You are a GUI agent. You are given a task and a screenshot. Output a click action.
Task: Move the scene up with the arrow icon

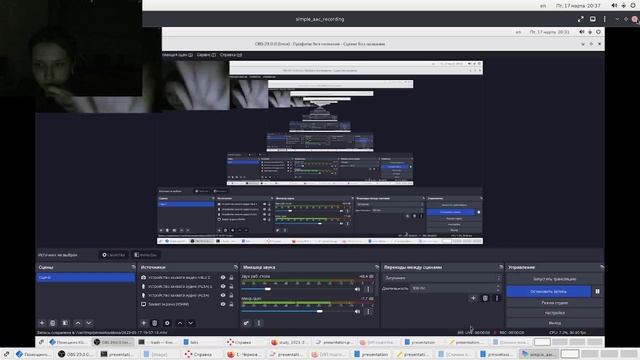(78, 323)
